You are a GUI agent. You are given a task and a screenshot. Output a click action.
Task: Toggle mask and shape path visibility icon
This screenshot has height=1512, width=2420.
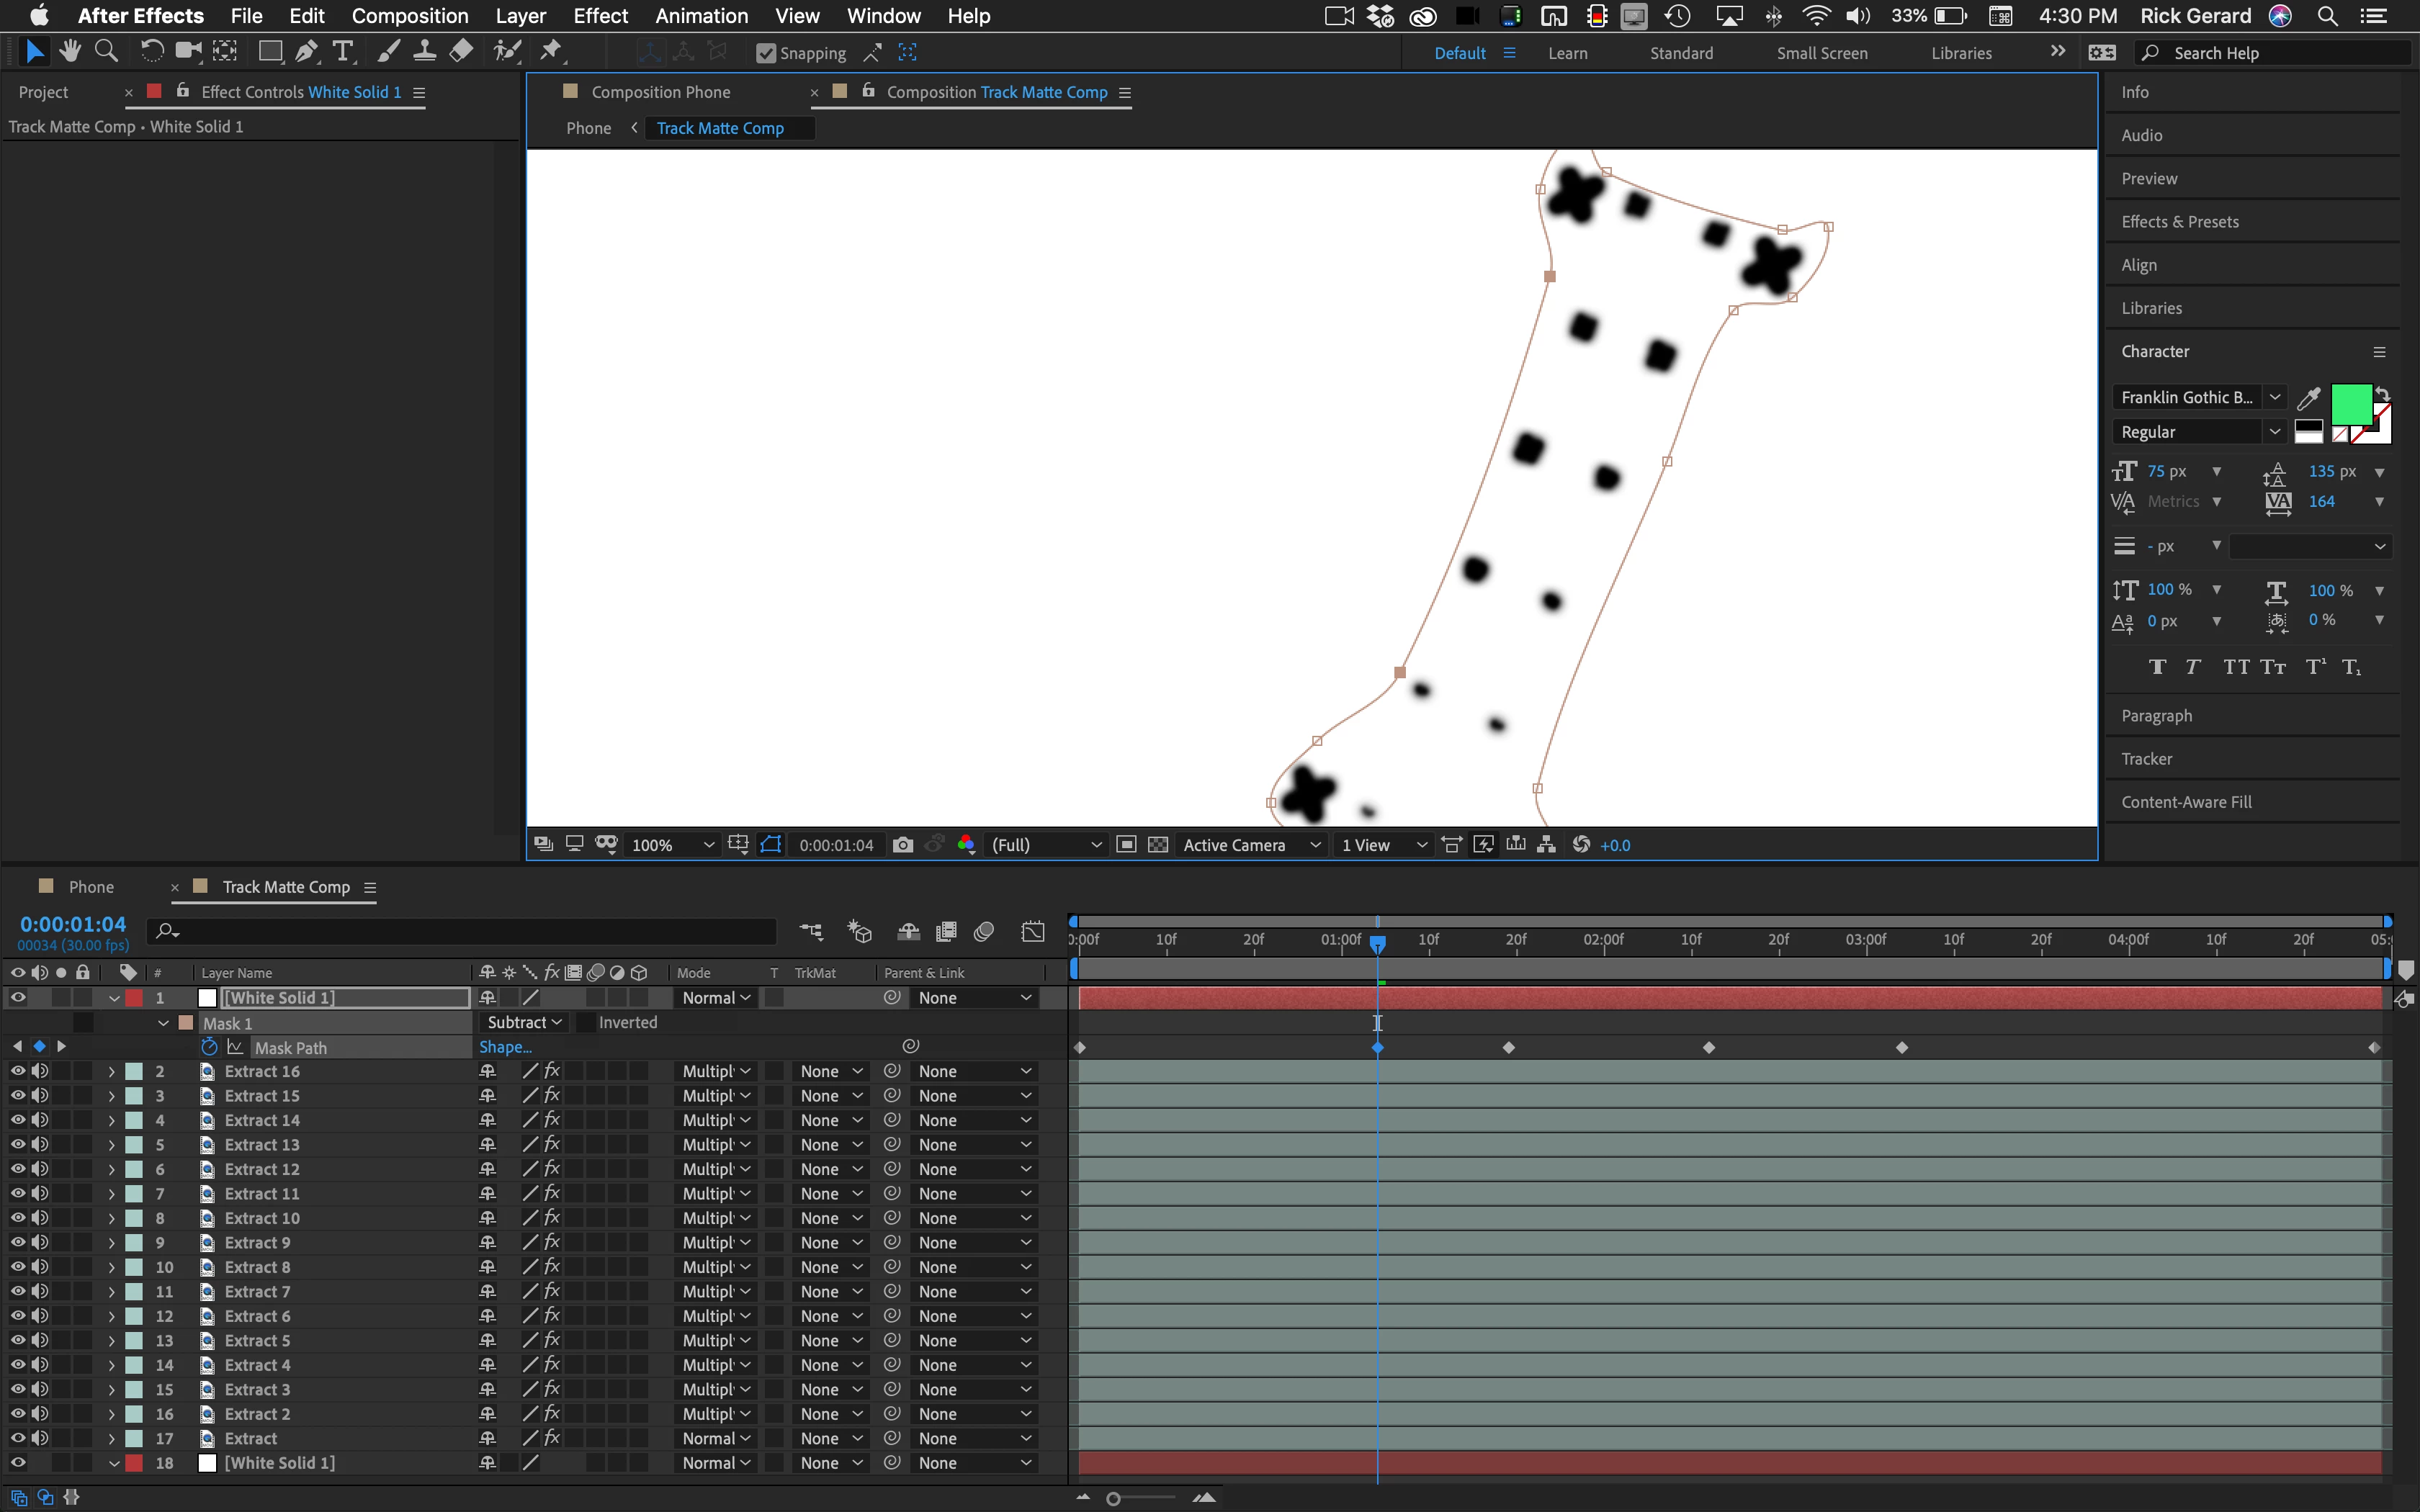coord(770,845)
